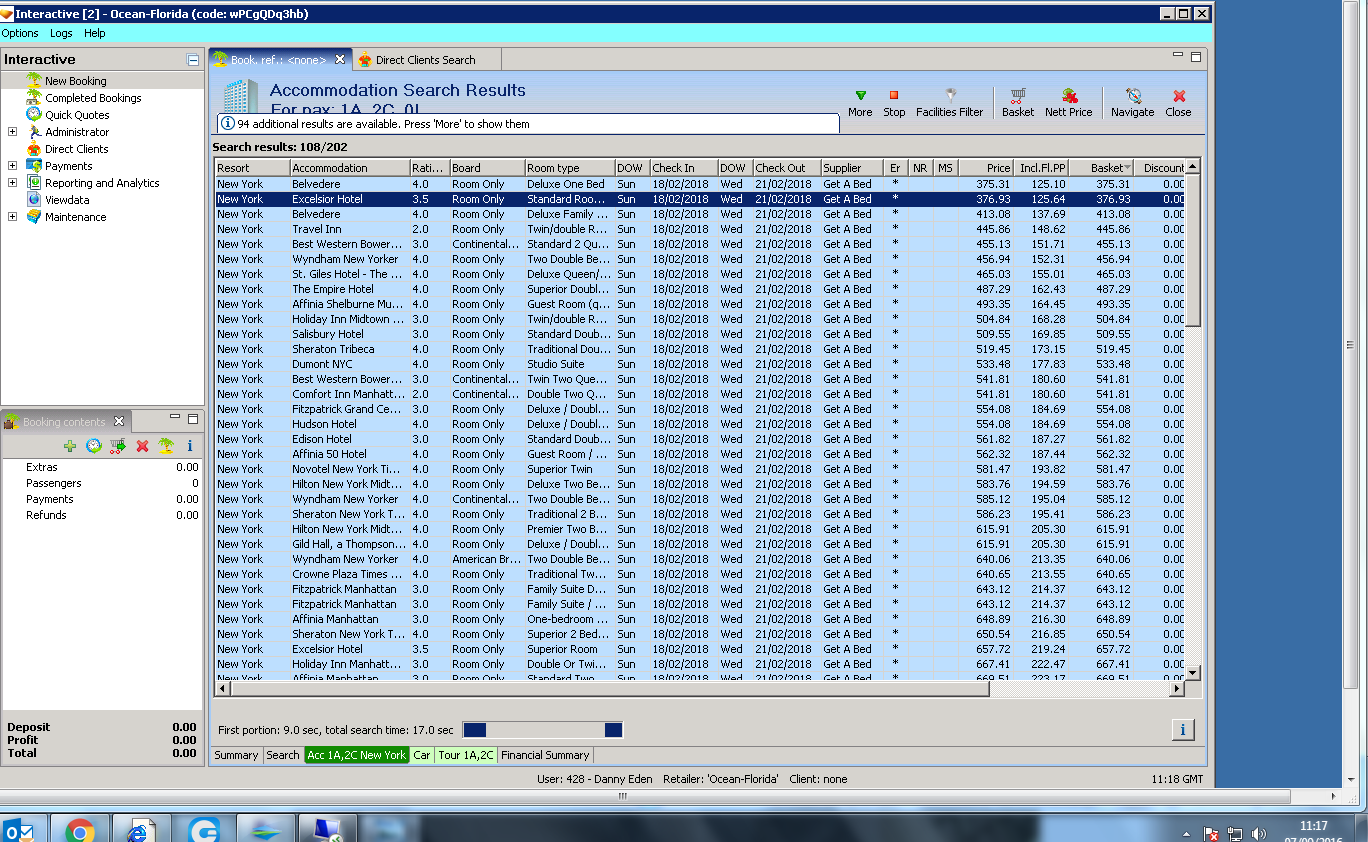Open the Help menu
Image resolution: width=1368 pixels, height=842 pixels.
94,33
